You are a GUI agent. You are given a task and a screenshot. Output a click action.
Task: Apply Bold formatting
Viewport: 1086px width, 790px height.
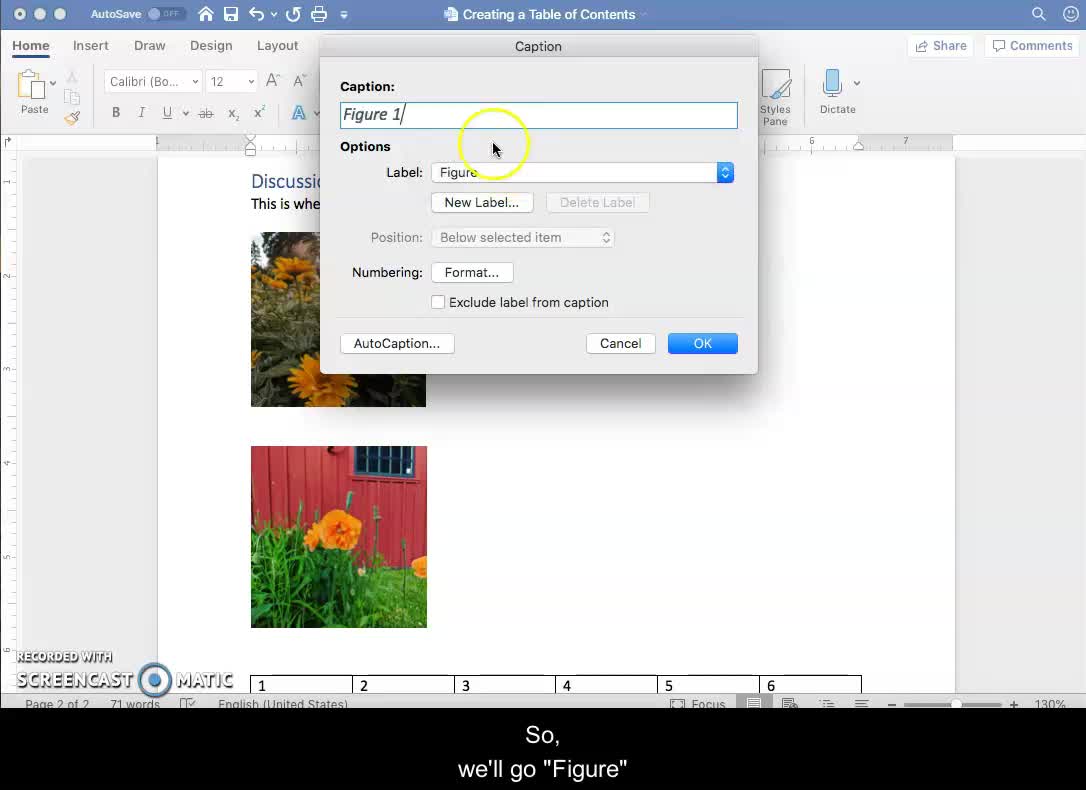pyautogui.click(x=116, y=113)
